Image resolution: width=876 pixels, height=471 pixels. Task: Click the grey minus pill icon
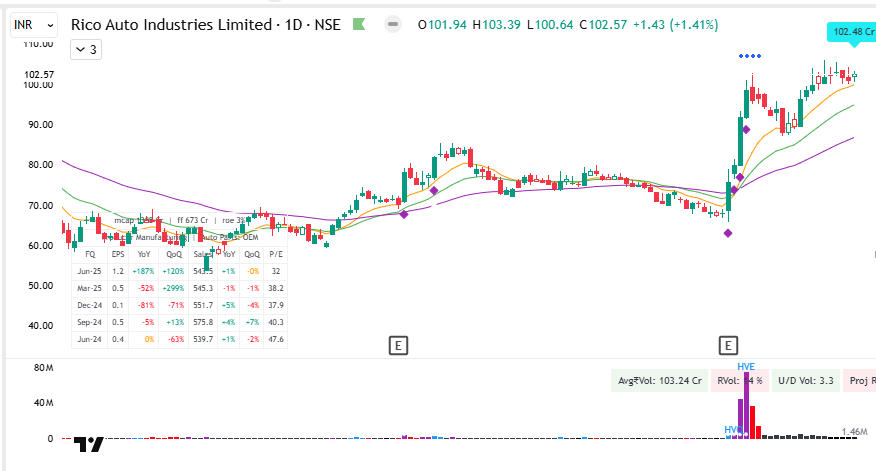click(x=393, y=25)
